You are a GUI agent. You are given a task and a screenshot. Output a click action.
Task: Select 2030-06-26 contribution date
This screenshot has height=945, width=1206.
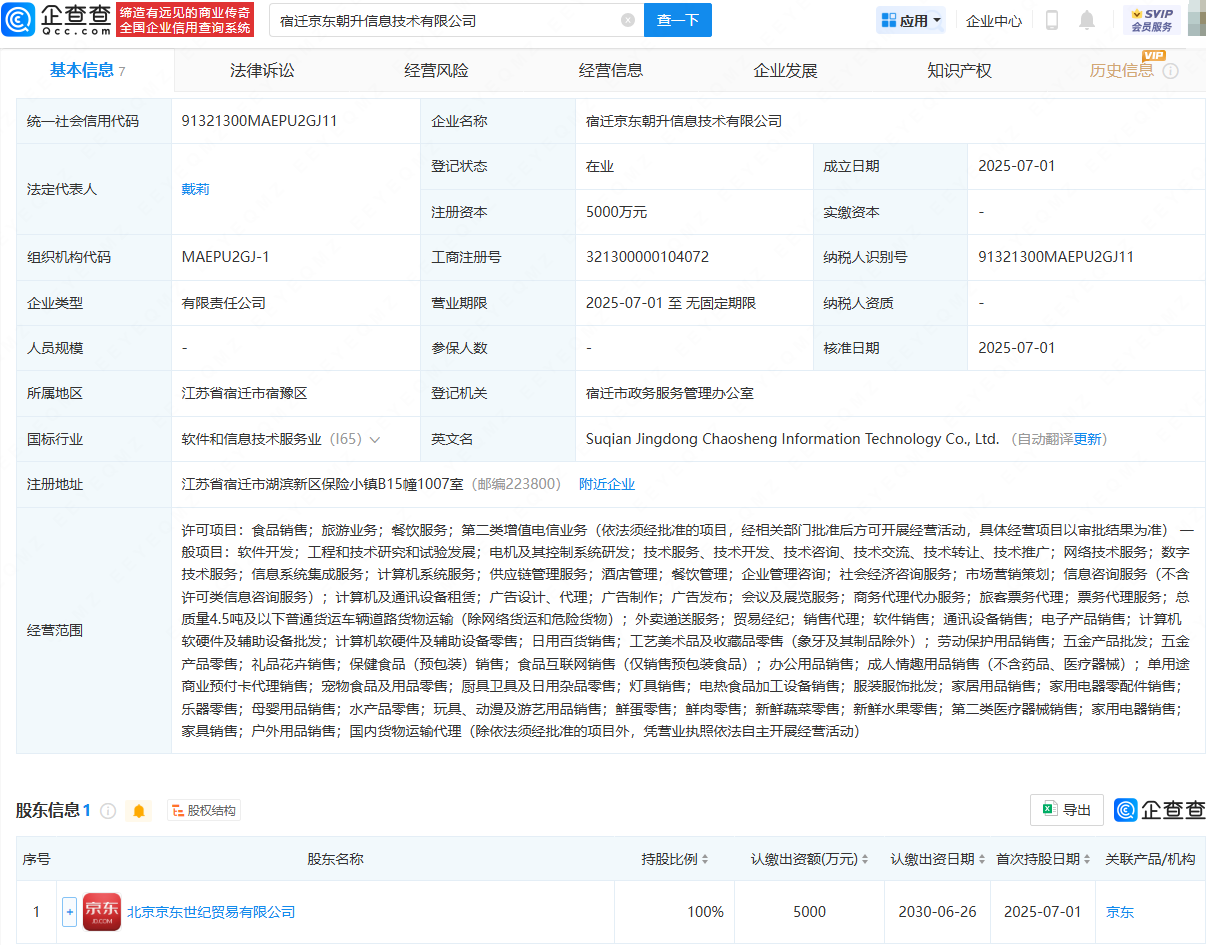click(x=937, y=912)
